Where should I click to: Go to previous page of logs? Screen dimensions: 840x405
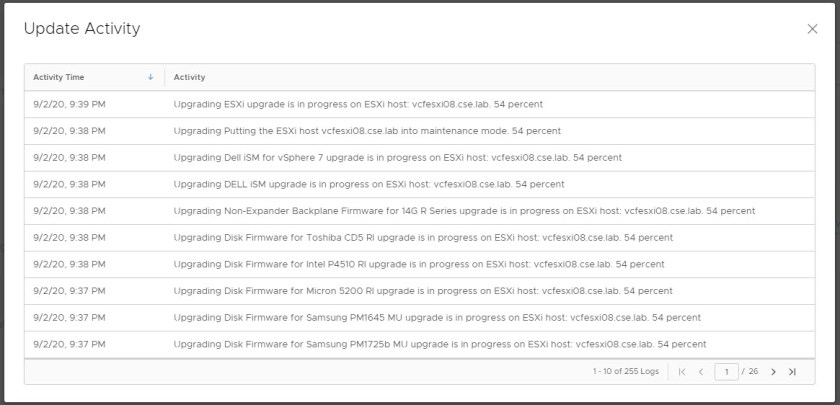pyautogui.click(x=701, y=372)
